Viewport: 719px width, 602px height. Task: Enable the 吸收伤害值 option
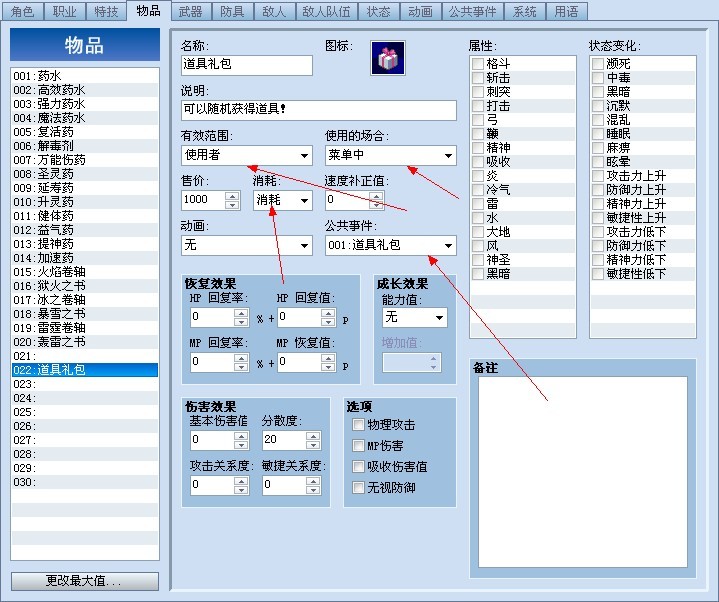(x=358, y=467)
